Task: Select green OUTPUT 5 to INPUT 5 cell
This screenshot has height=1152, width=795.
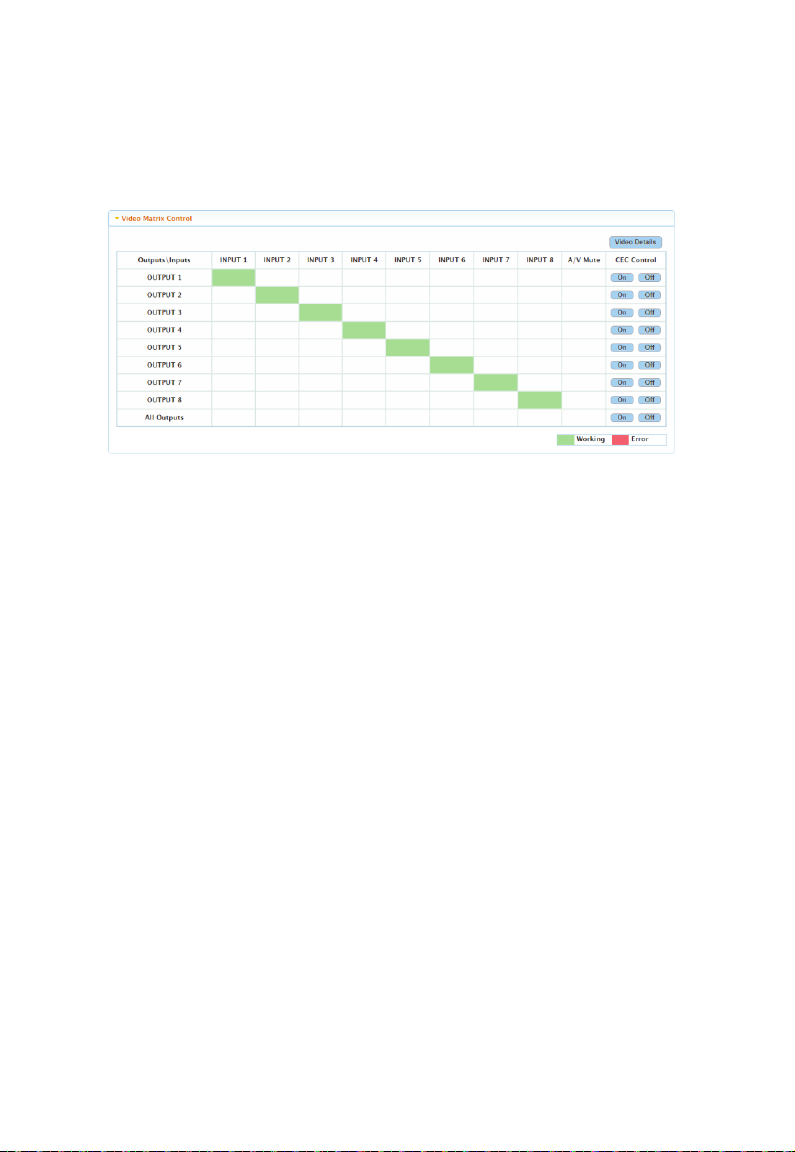Action: tap(408, 348)
